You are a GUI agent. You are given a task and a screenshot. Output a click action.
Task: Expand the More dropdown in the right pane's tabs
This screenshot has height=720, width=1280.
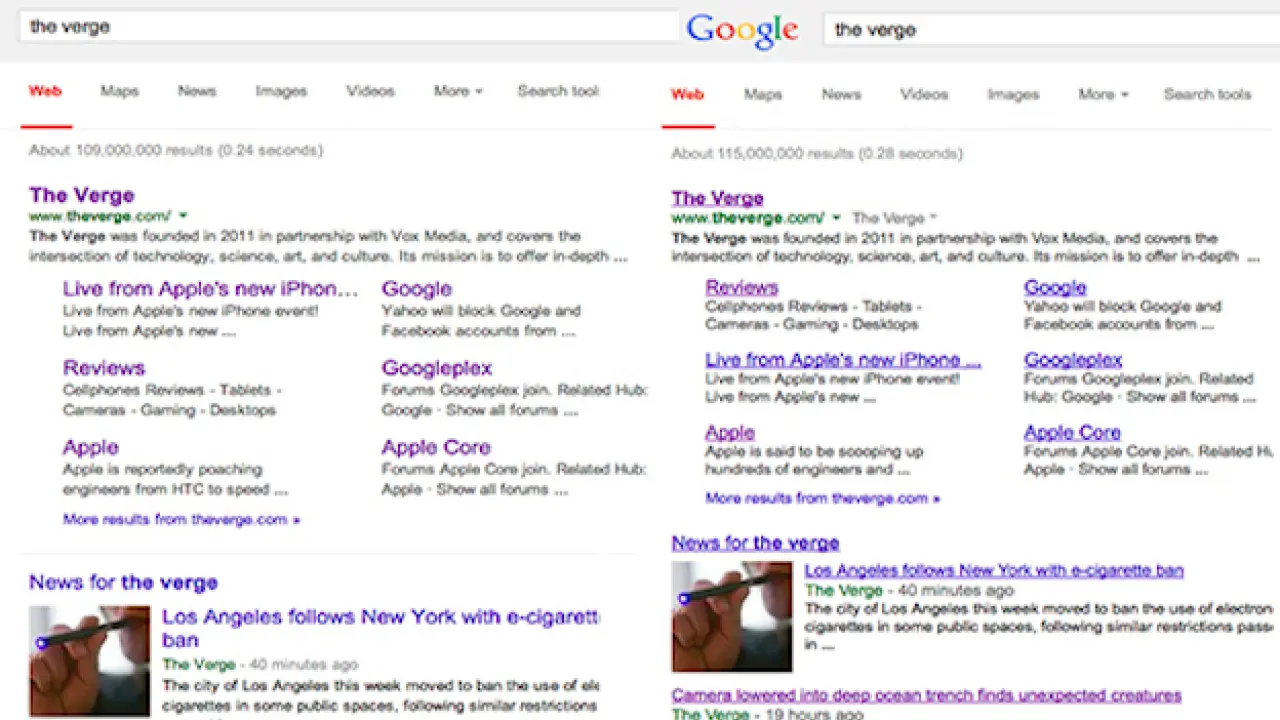(x=1102, y=95)
